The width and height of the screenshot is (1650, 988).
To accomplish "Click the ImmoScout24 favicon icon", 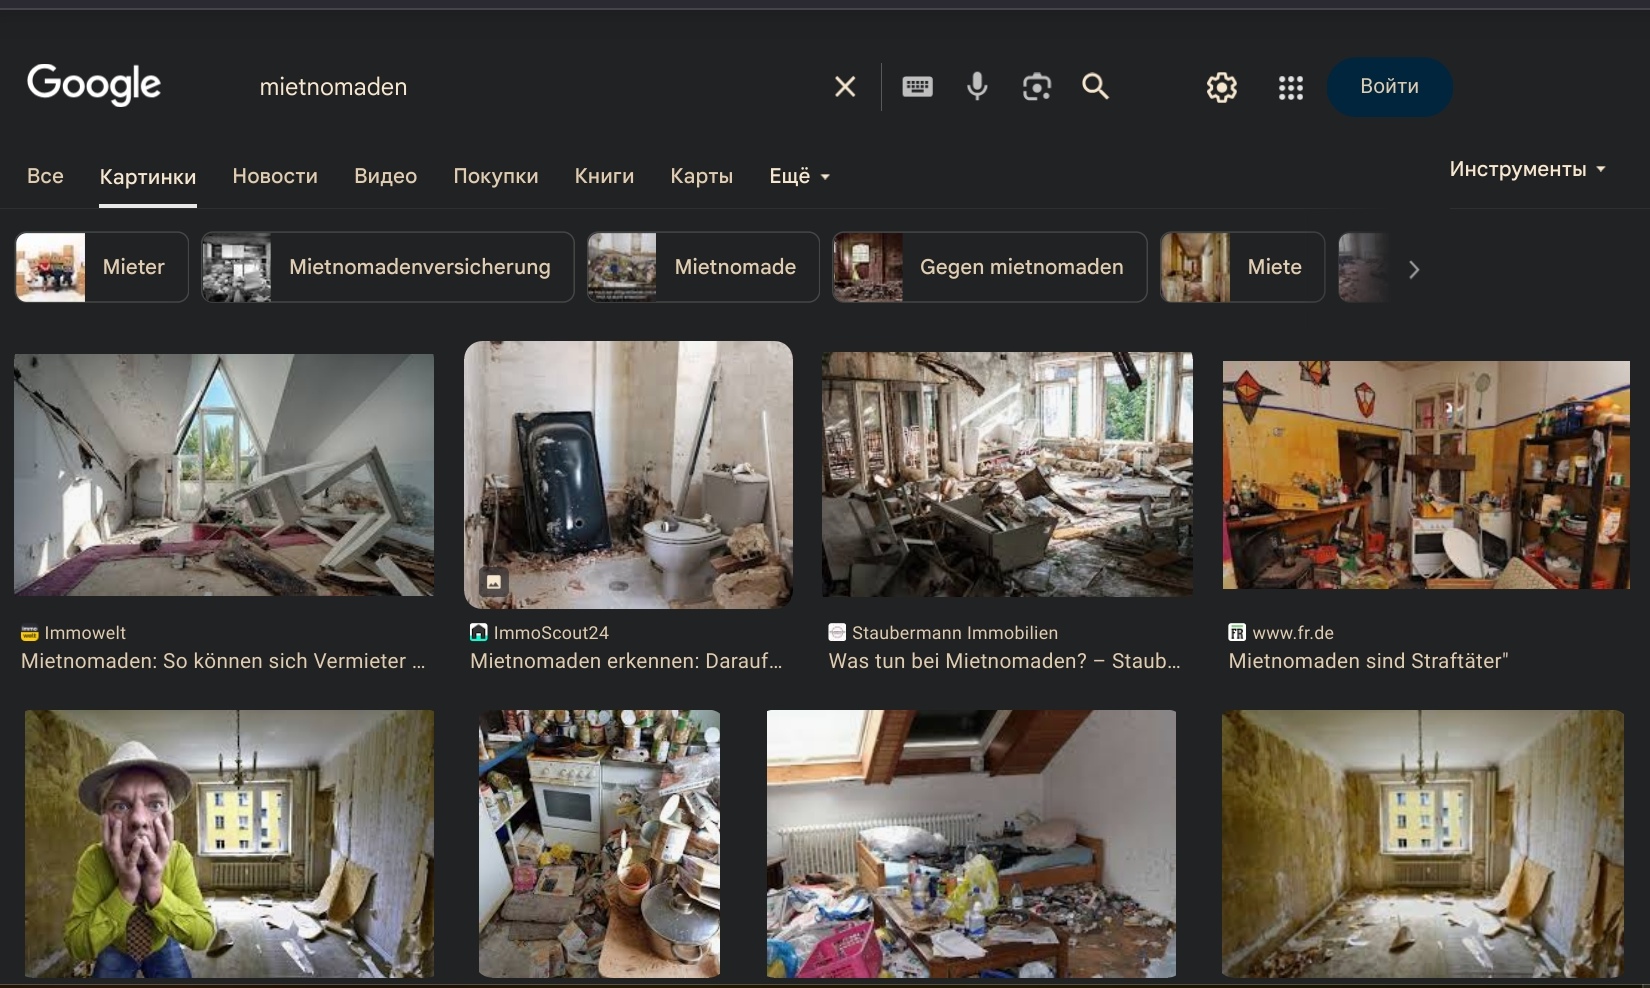I will 479,633.
